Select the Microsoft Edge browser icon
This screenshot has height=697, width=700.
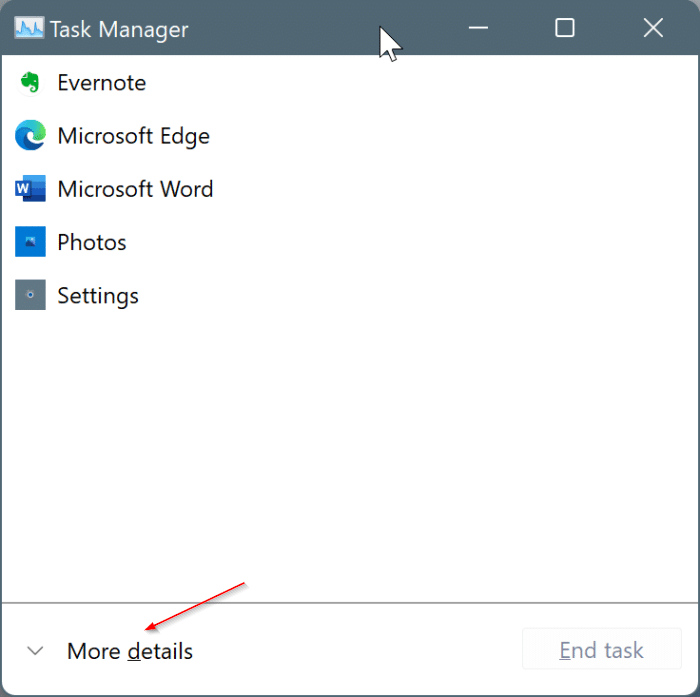tap(30, 135)
